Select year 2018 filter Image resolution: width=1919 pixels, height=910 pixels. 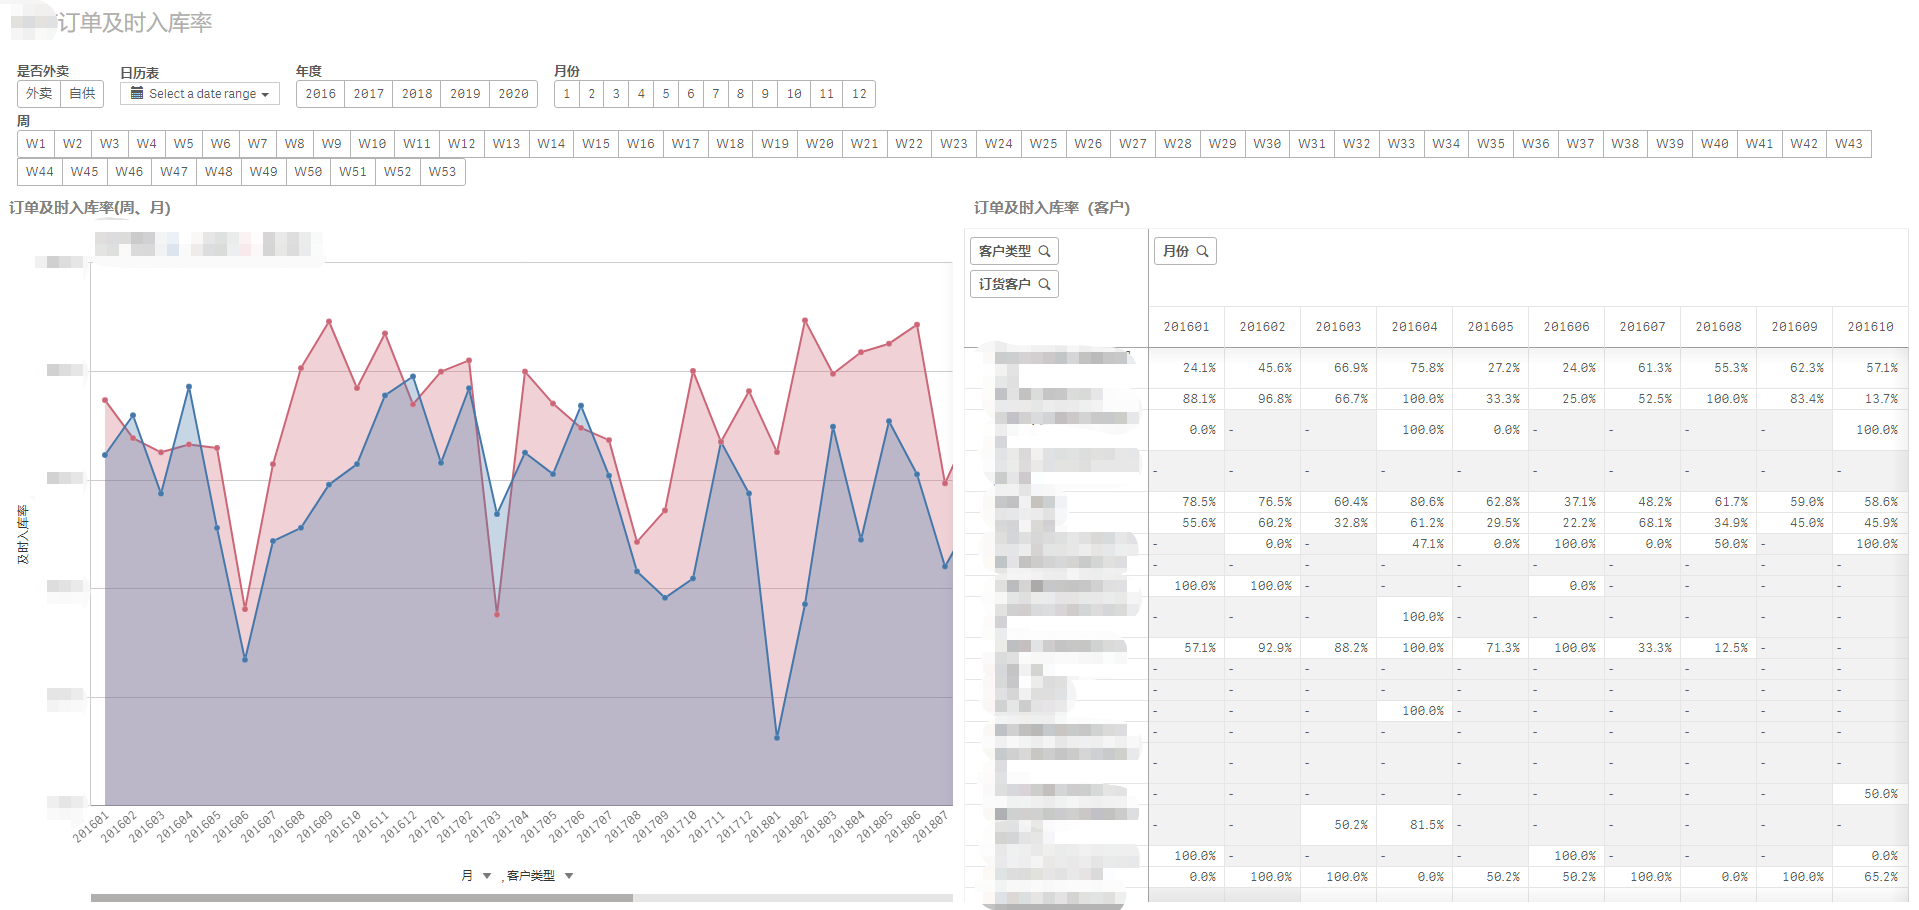pos(417,94)
